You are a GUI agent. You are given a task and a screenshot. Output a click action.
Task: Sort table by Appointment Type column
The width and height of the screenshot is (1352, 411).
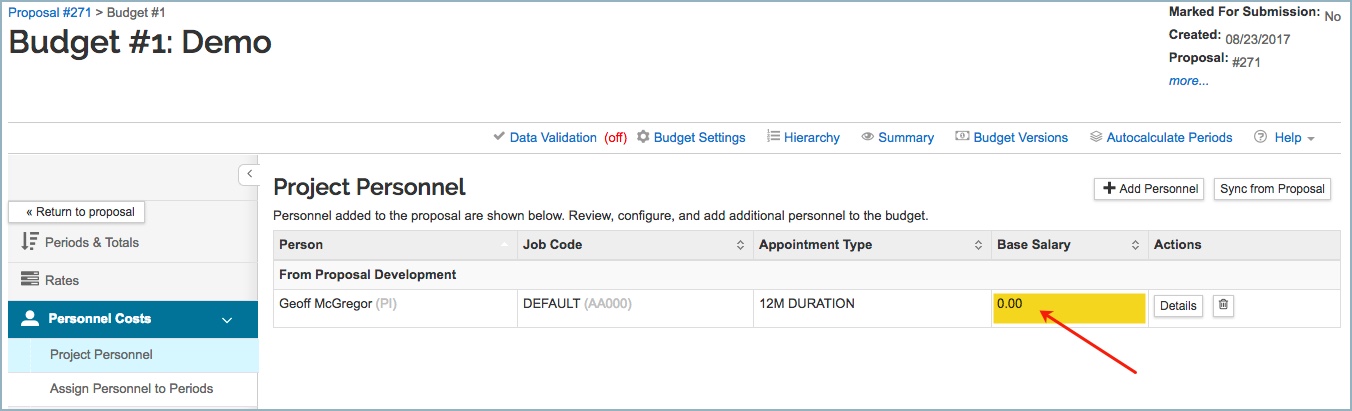click(871, 245)
